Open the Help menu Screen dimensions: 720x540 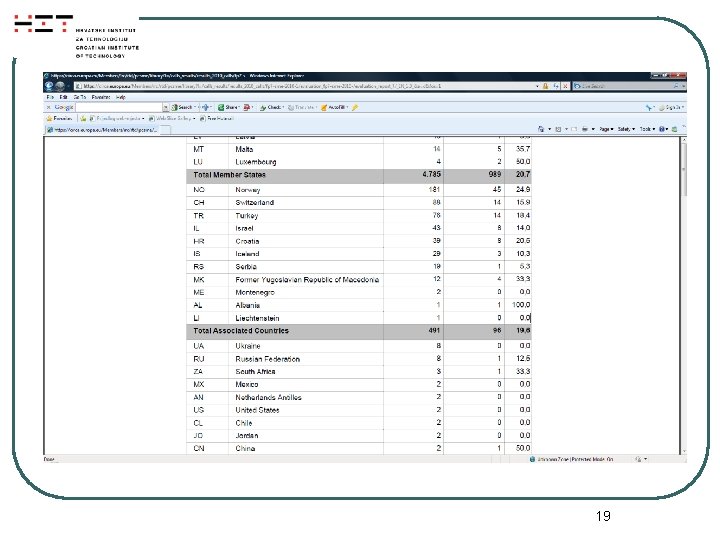[120, 97]
